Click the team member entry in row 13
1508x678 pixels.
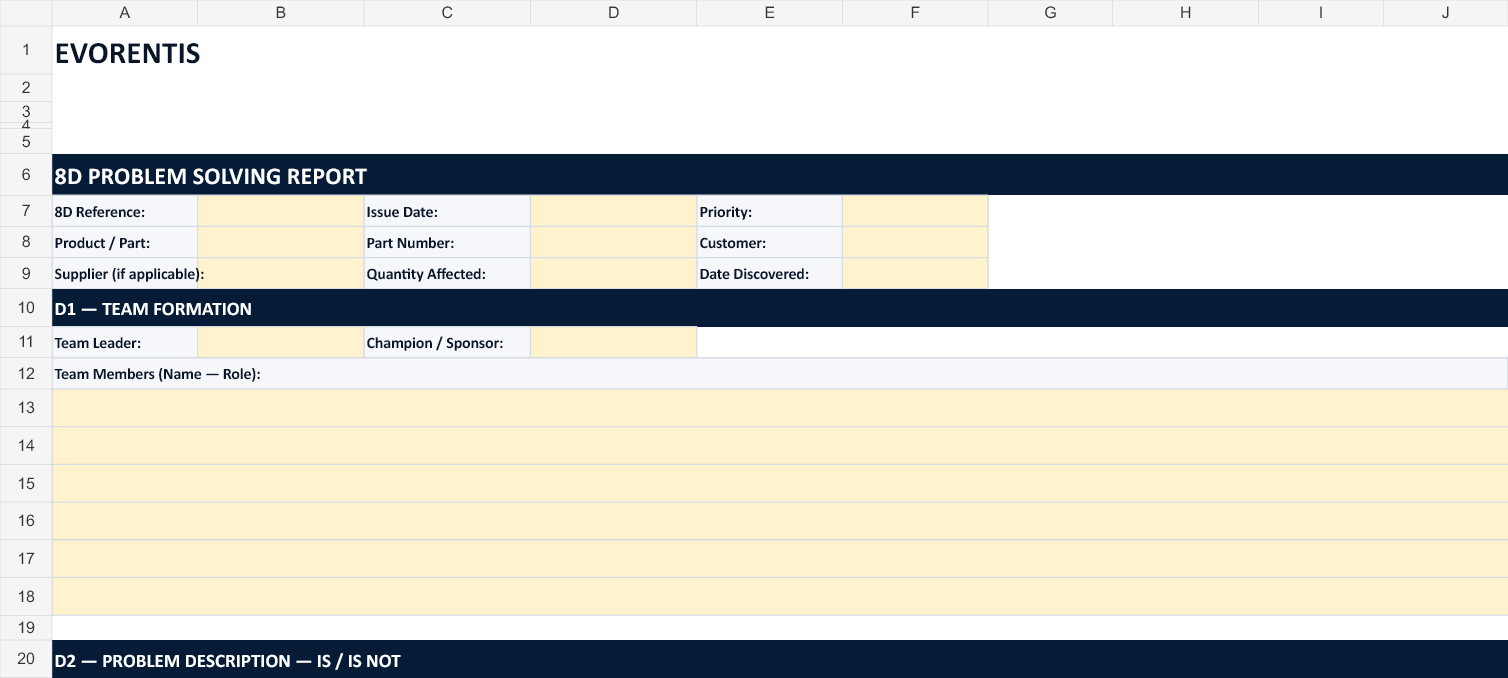pyautogui.click(x=780, y=407)
